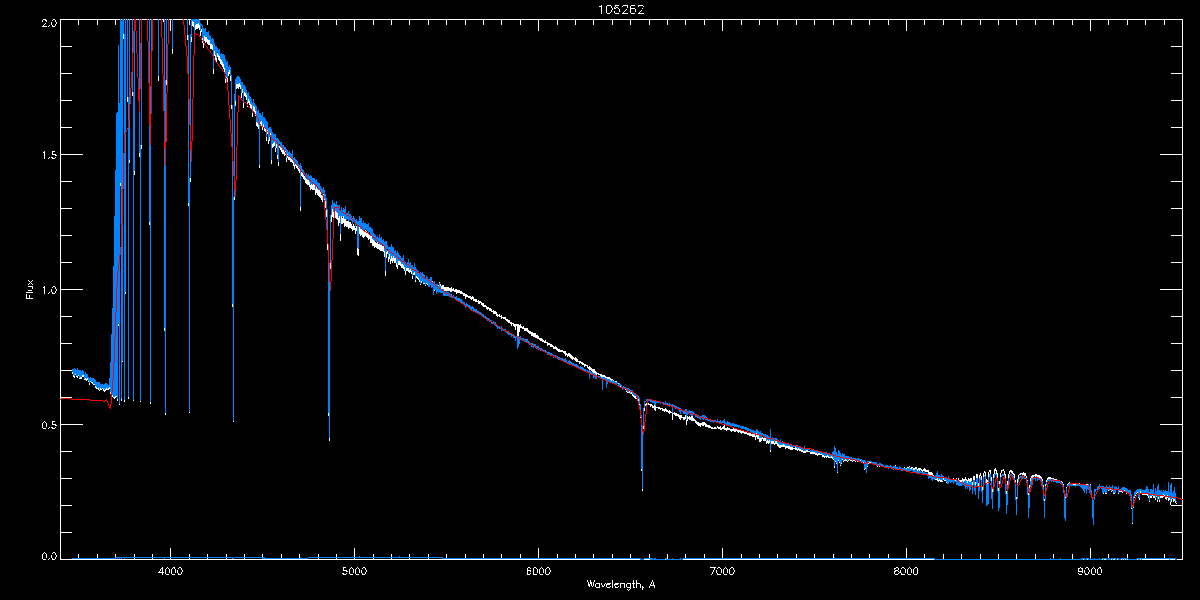1200x600 pixels.
Task: Click the 1.5 flux tick label
Action: coord(48,156)
